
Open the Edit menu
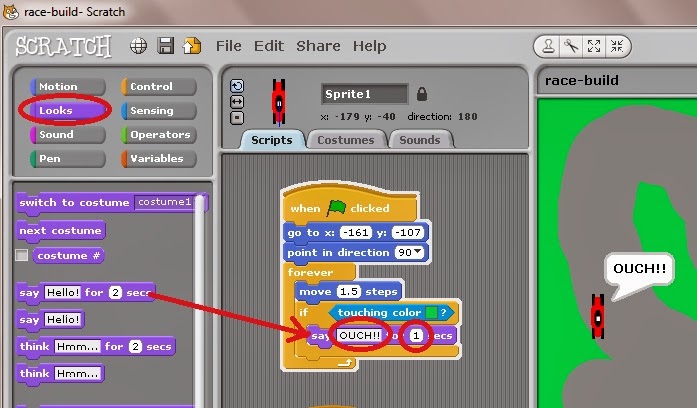(268, 46)
